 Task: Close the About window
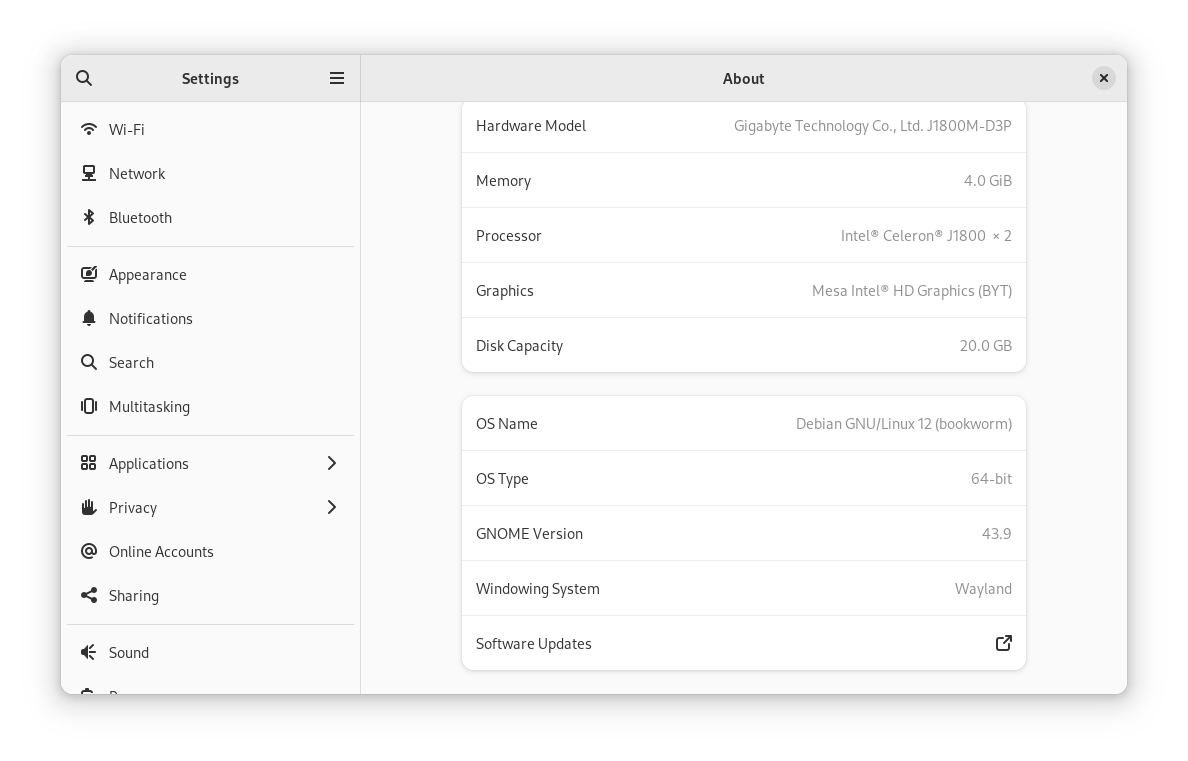coord(1103,78)
